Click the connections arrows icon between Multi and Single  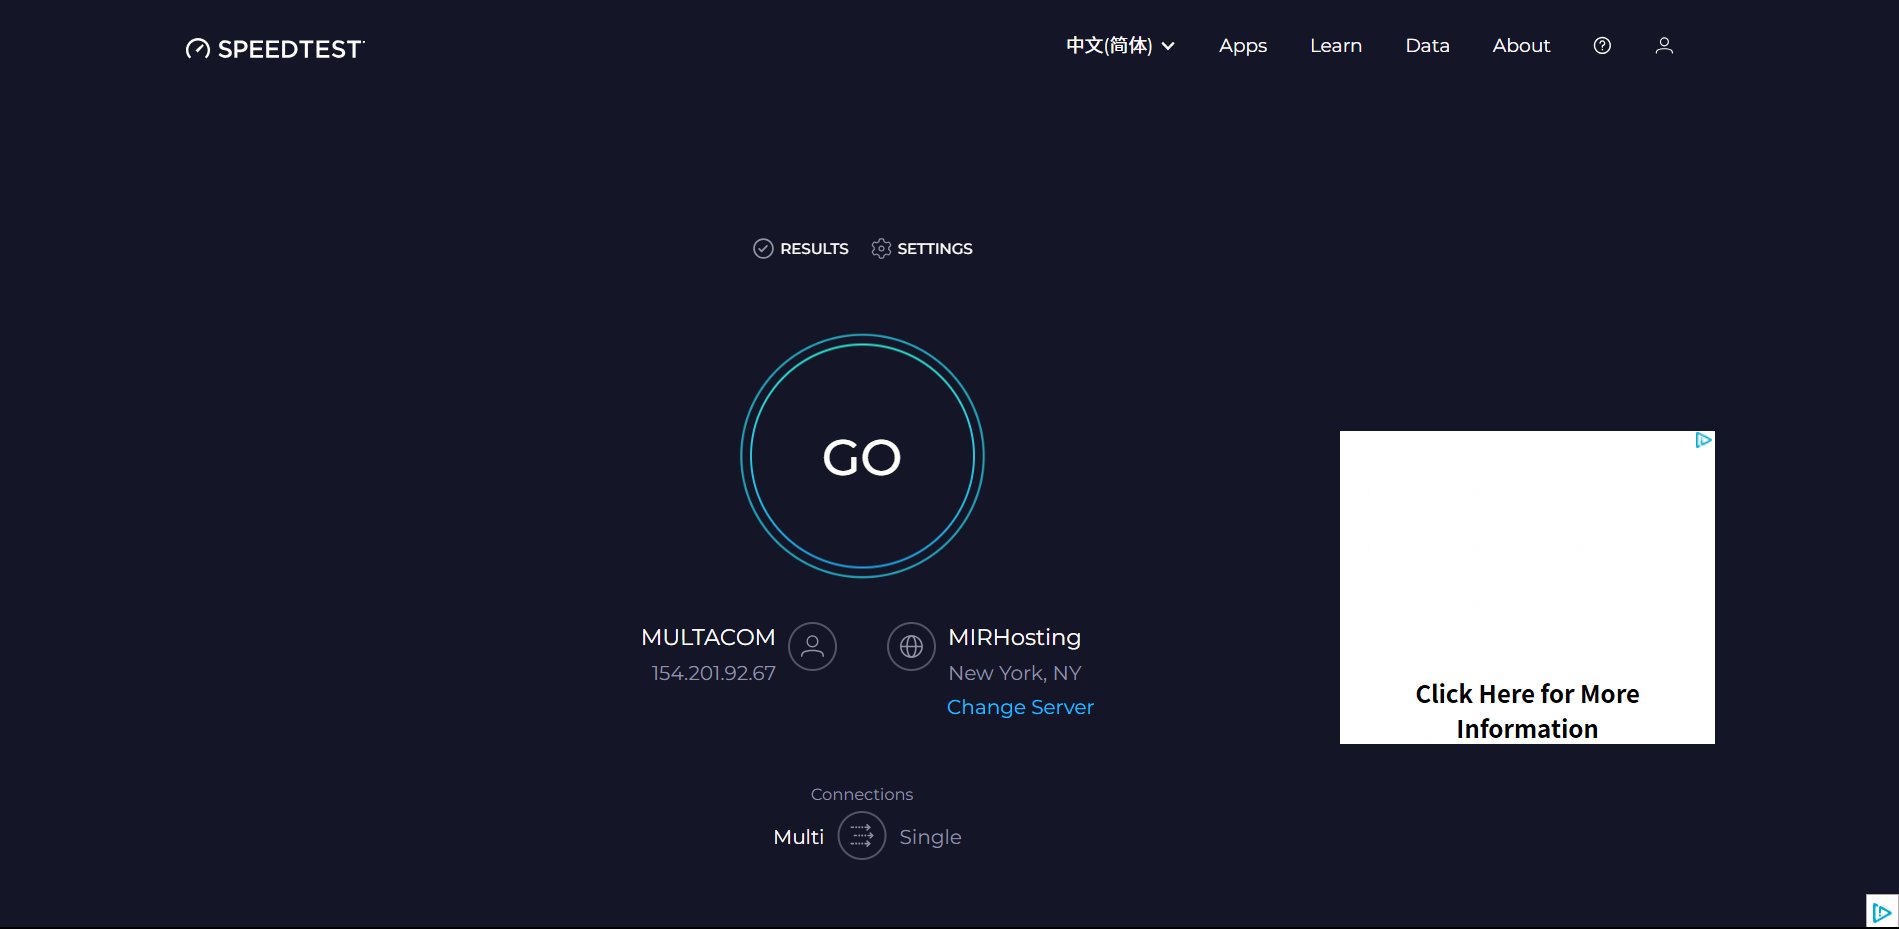861,836
